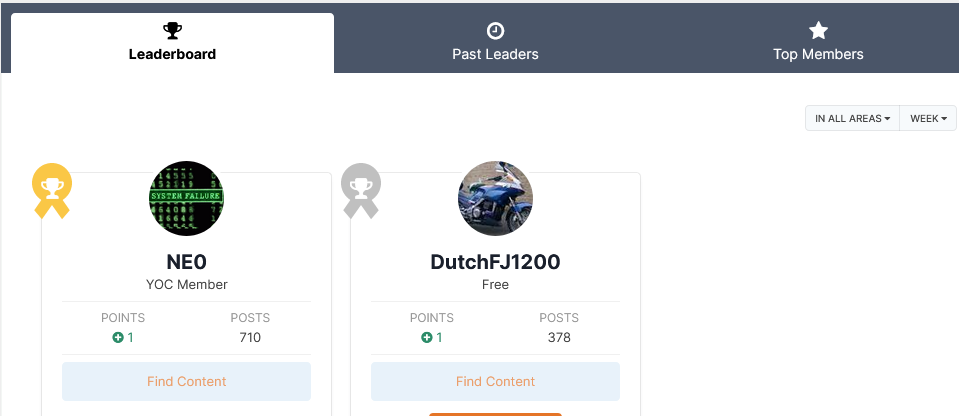The image size is (959, 416).
Task: Click the clock icon above Past Leaders
Action: pyautogui.click(x=495, y=31)
